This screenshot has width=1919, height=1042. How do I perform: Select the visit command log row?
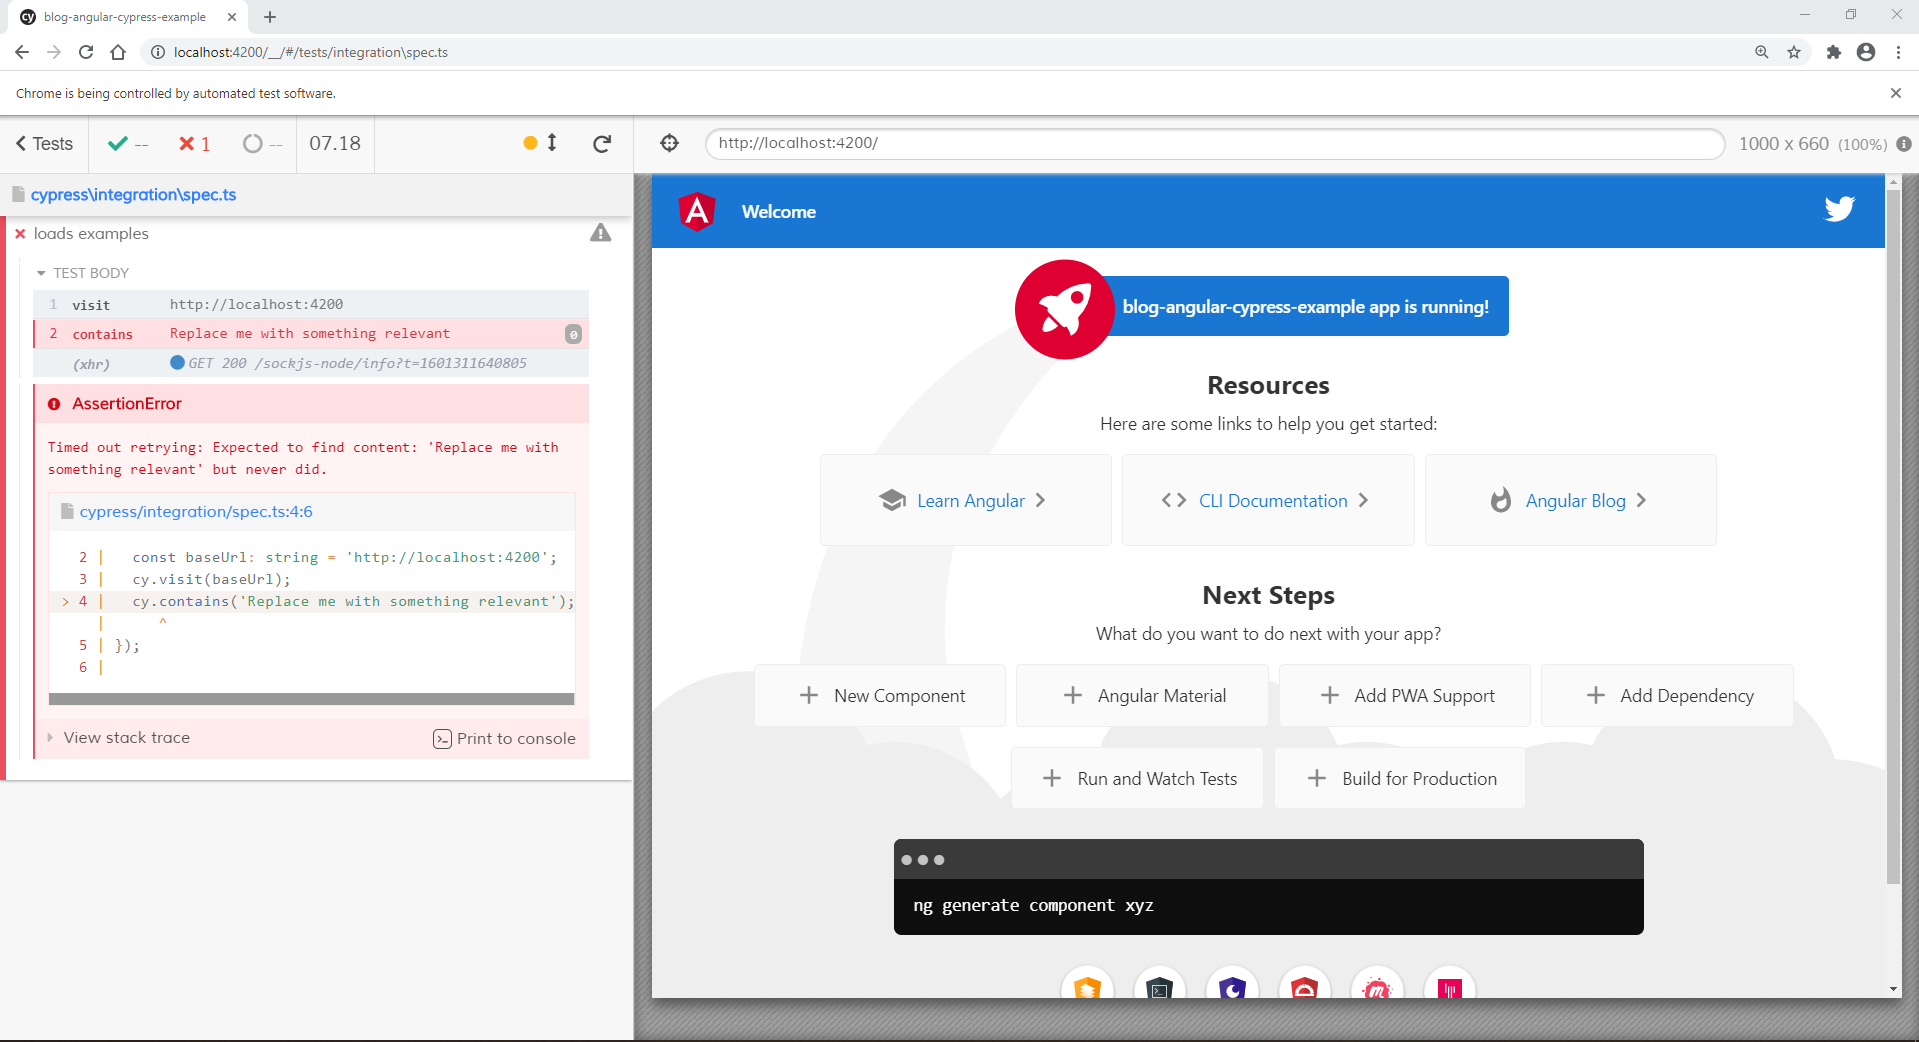point(311,304)
